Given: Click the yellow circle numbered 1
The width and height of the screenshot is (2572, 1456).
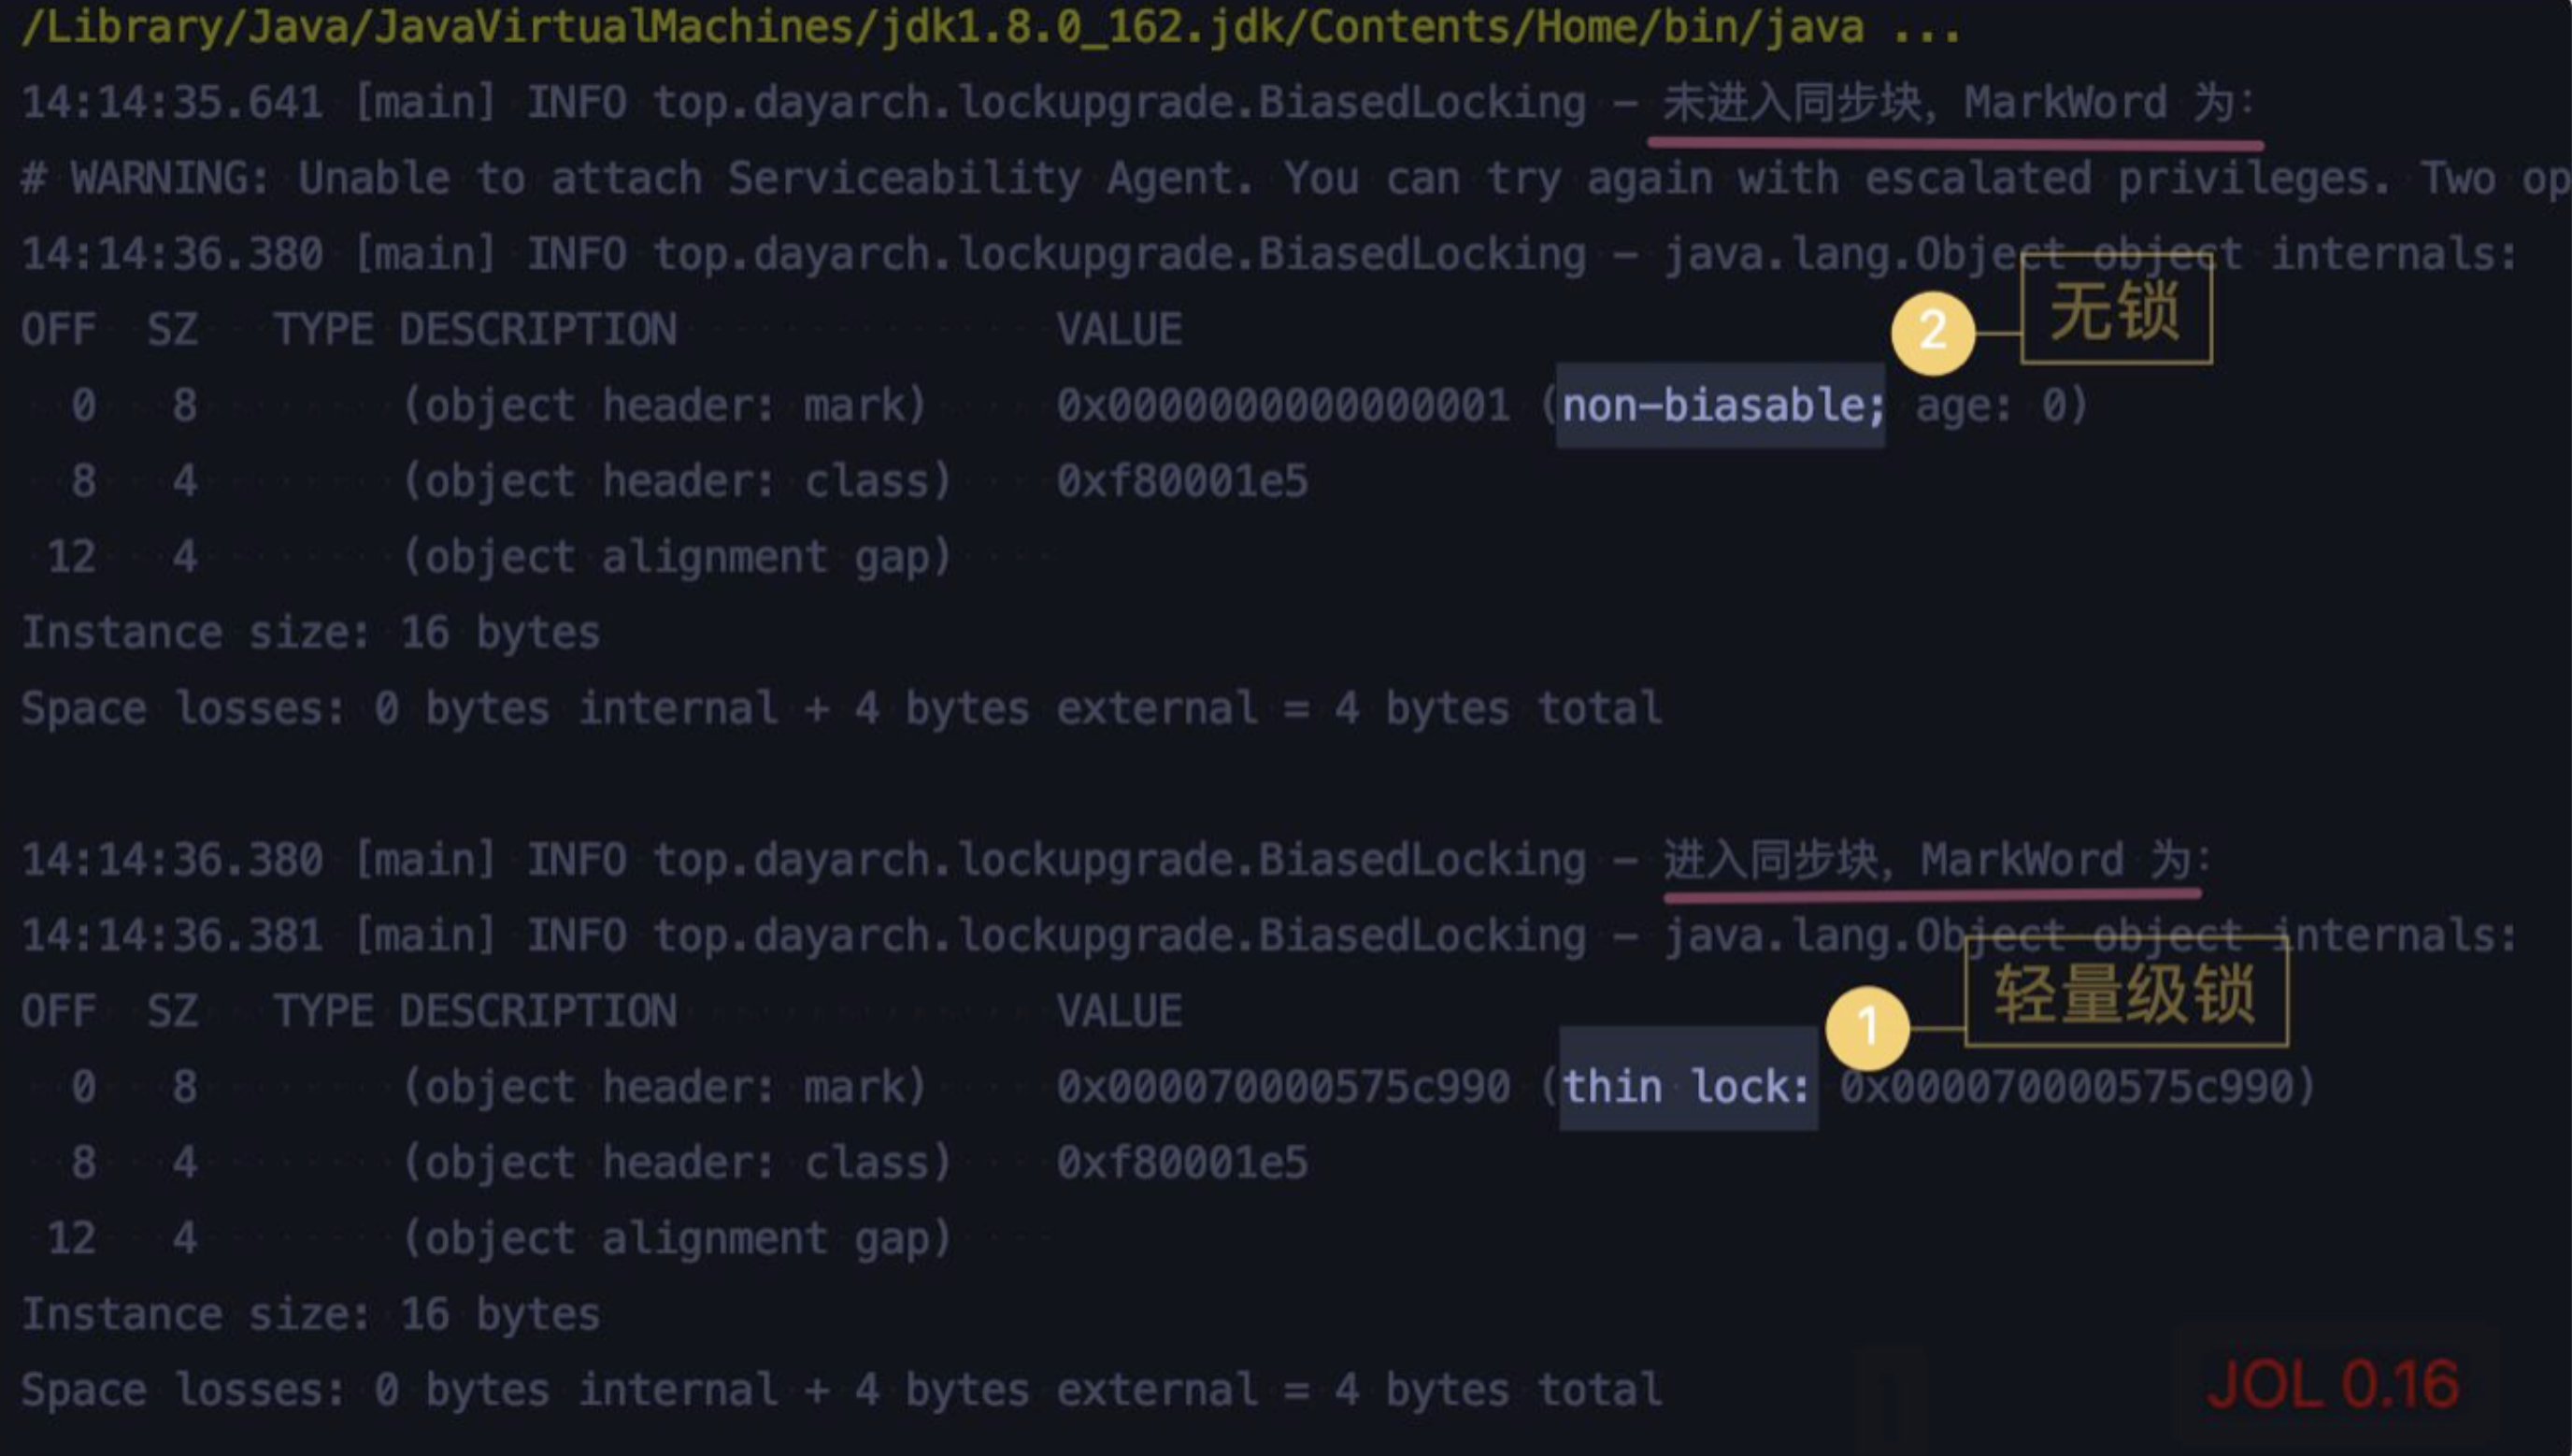Looking at the screenshot, I should click(1866, 1027).
